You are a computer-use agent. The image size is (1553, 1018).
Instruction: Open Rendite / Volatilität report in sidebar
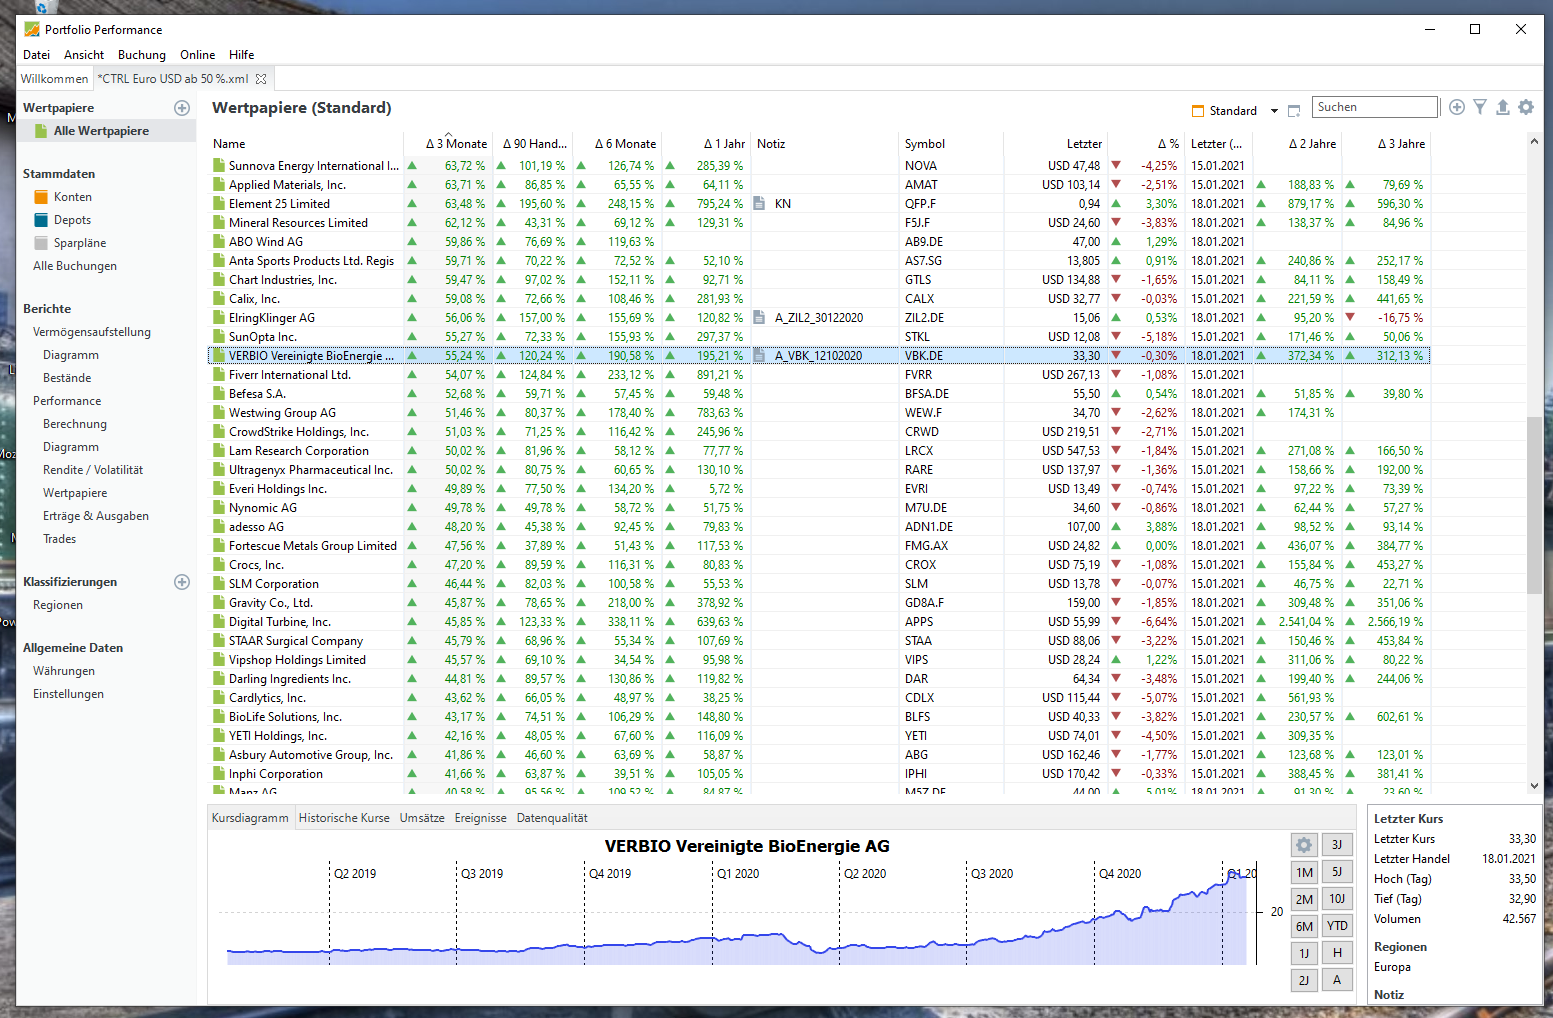[x=93, y=470]
